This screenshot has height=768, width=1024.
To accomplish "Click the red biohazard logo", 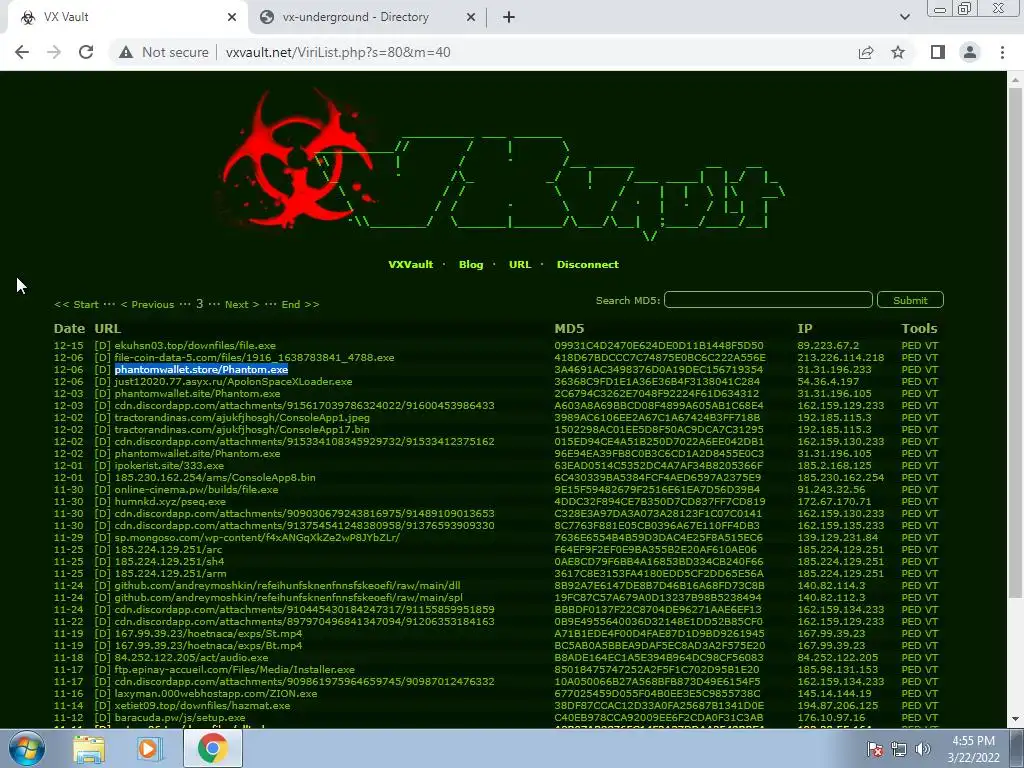I will click(x=296, y=157).
